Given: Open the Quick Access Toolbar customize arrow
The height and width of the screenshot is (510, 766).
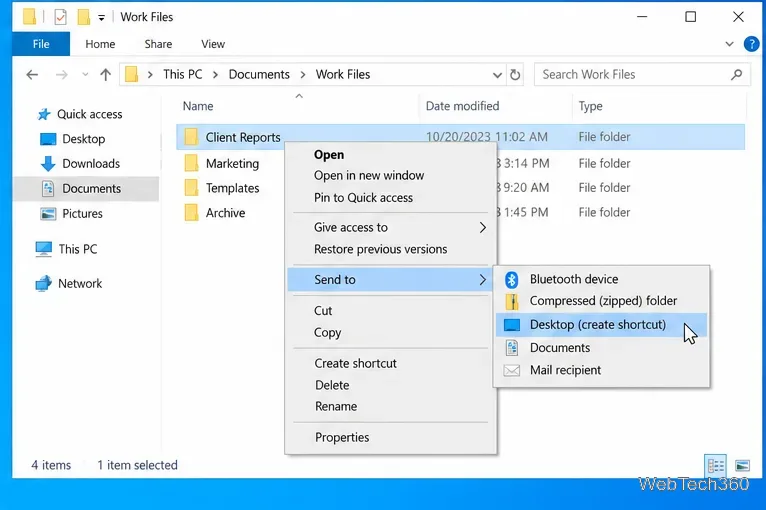Looking at the screenshot, I should [101, 18].
